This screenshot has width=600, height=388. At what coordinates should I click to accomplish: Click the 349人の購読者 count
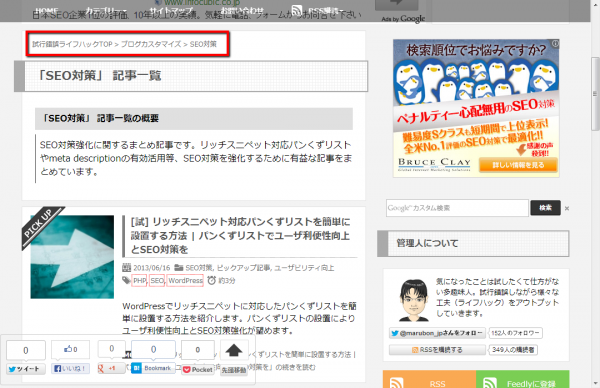click(513, 350)
